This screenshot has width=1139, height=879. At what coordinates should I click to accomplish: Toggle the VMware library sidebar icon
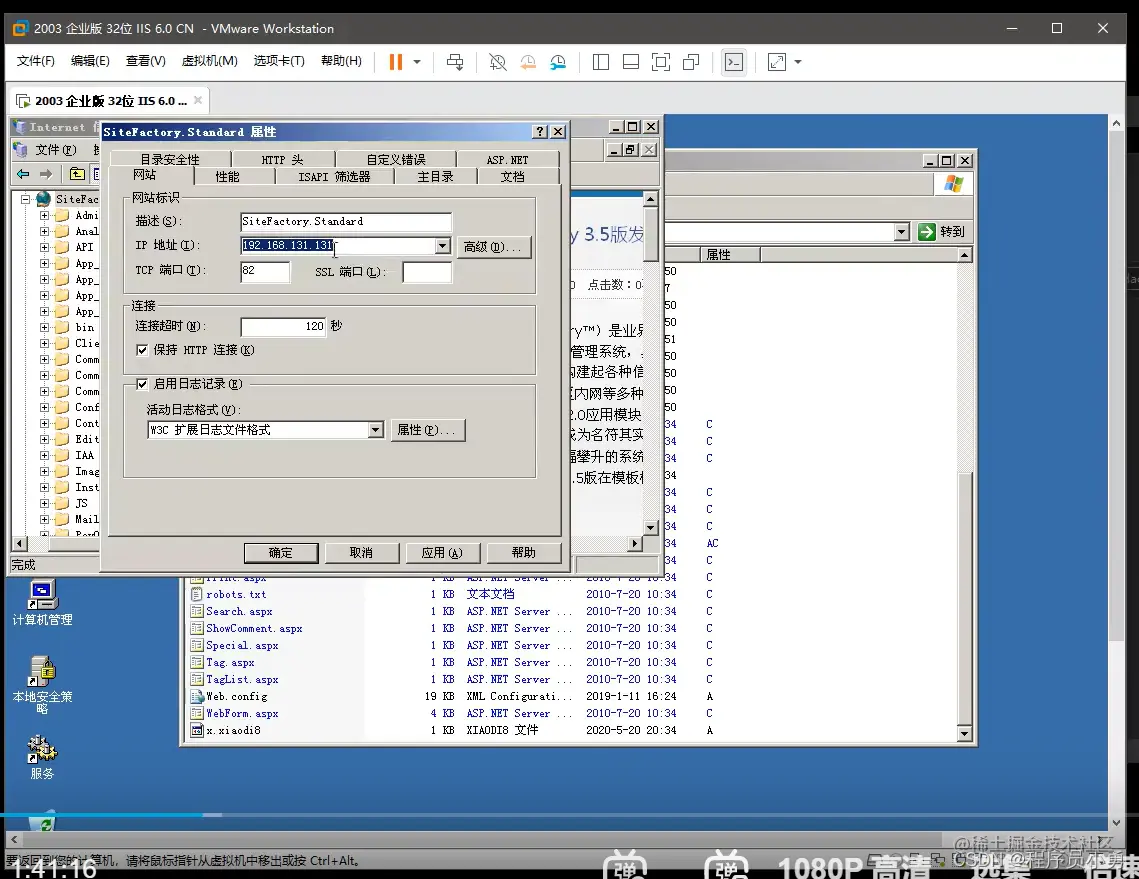(601, 62)
